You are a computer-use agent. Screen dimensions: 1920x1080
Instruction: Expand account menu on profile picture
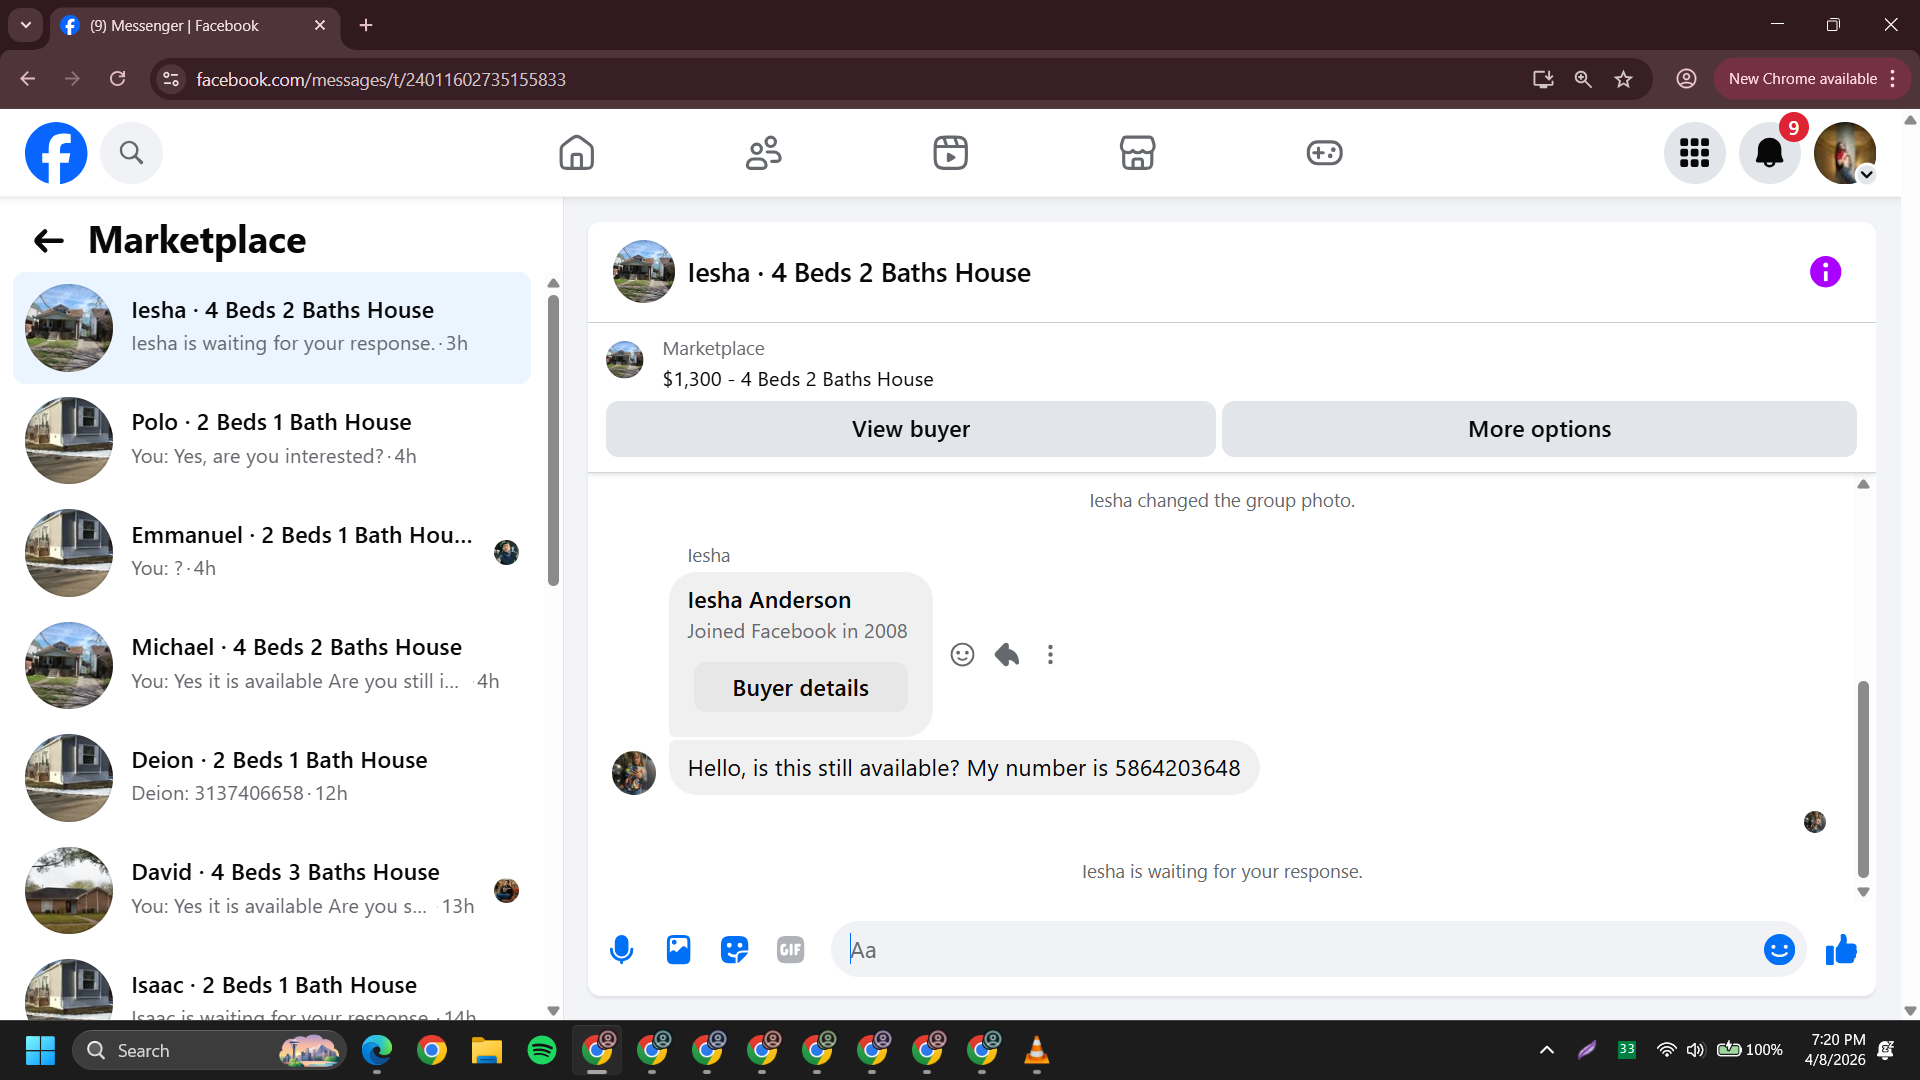click(1866, 175)
